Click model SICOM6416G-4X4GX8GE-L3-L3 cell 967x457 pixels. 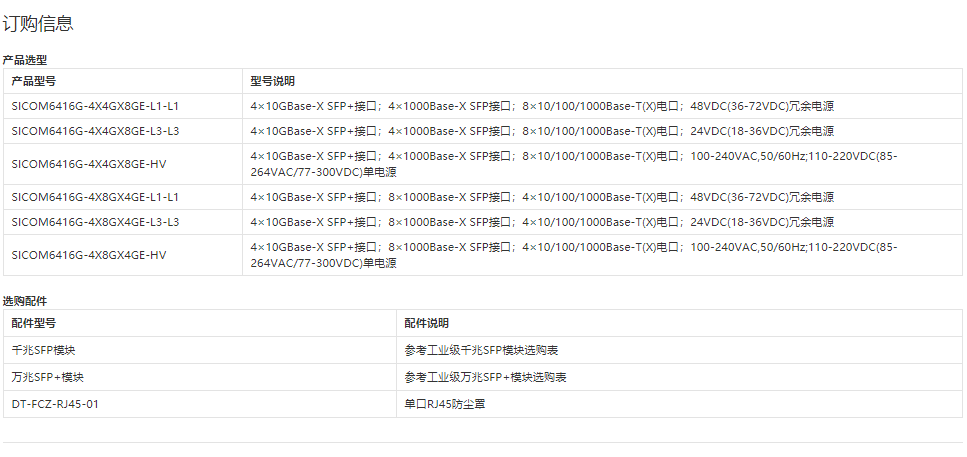95,131
